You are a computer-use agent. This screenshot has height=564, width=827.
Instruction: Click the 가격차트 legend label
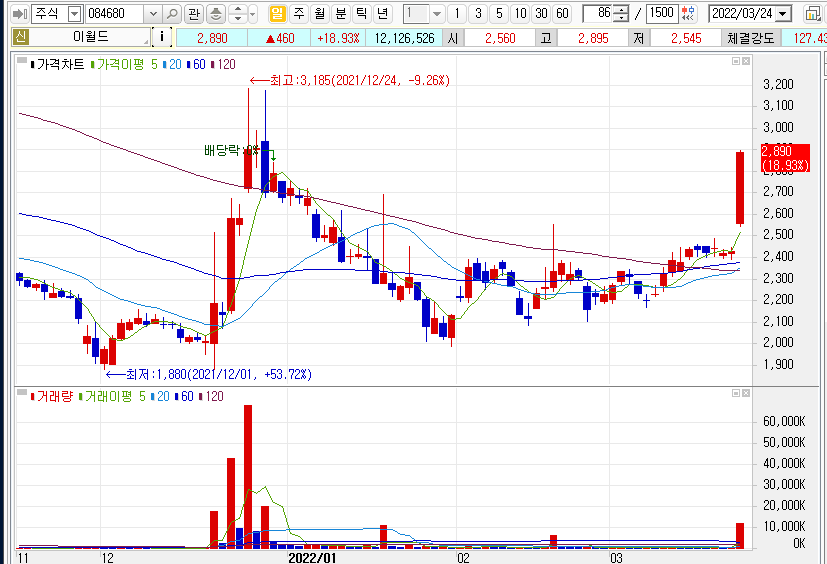point(57,64)
